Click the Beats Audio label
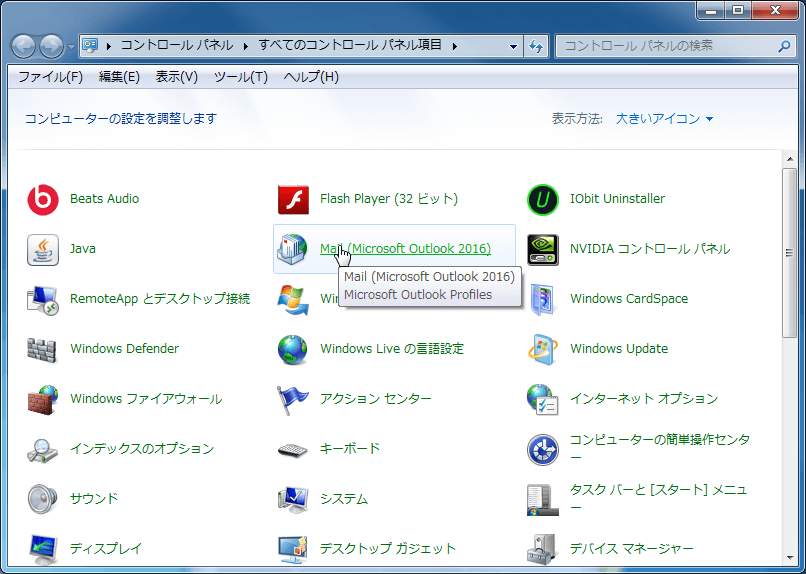806x574 pixels. click(x=104, y=198)
